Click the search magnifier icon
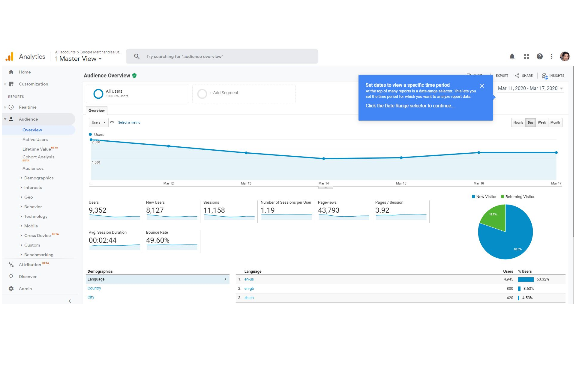The height and width of the screenshot is (384, 576). click(x=137, y=56)
